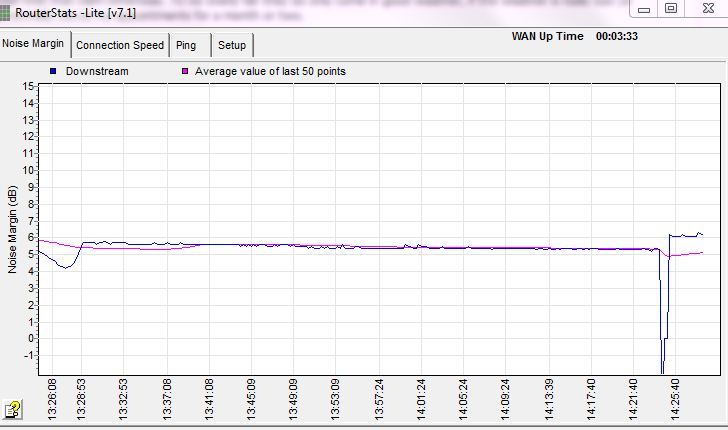Click the 00:03:33 uptime value
The image size is (728, 430).
[617, 36]
